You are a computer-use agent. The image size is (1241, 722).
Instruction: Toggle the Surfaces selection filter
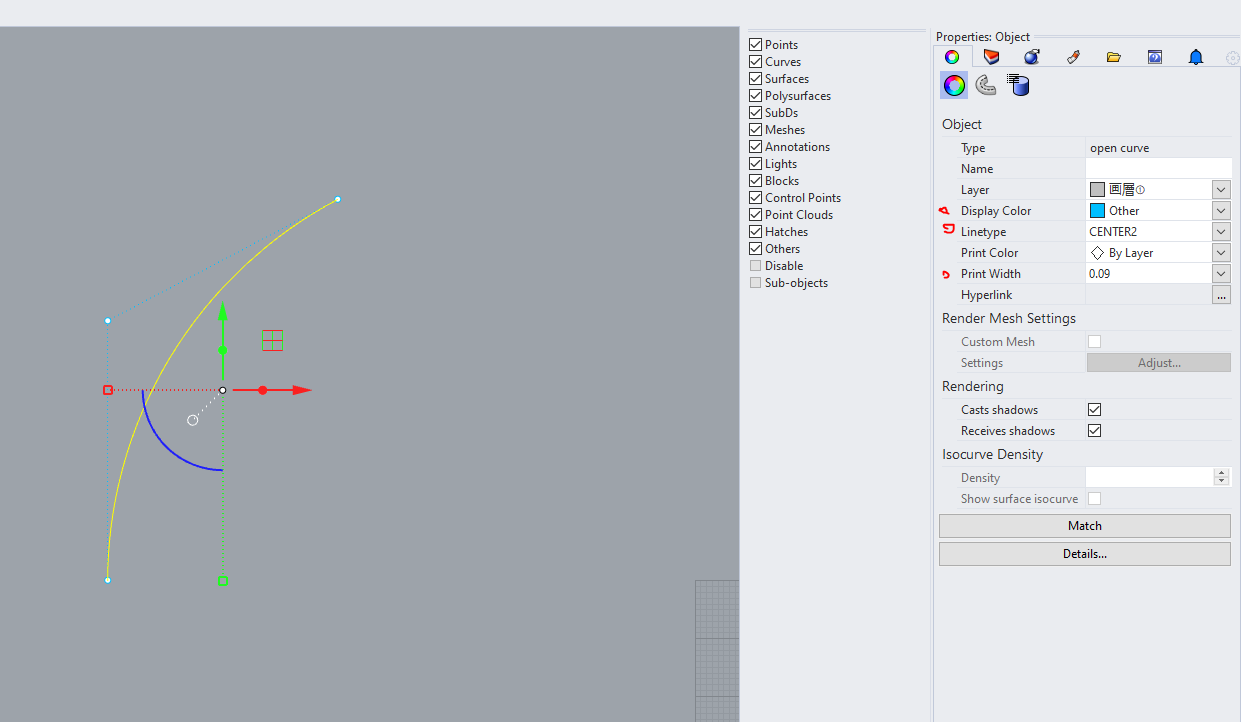pyautogui.click(x=755, y=78)
